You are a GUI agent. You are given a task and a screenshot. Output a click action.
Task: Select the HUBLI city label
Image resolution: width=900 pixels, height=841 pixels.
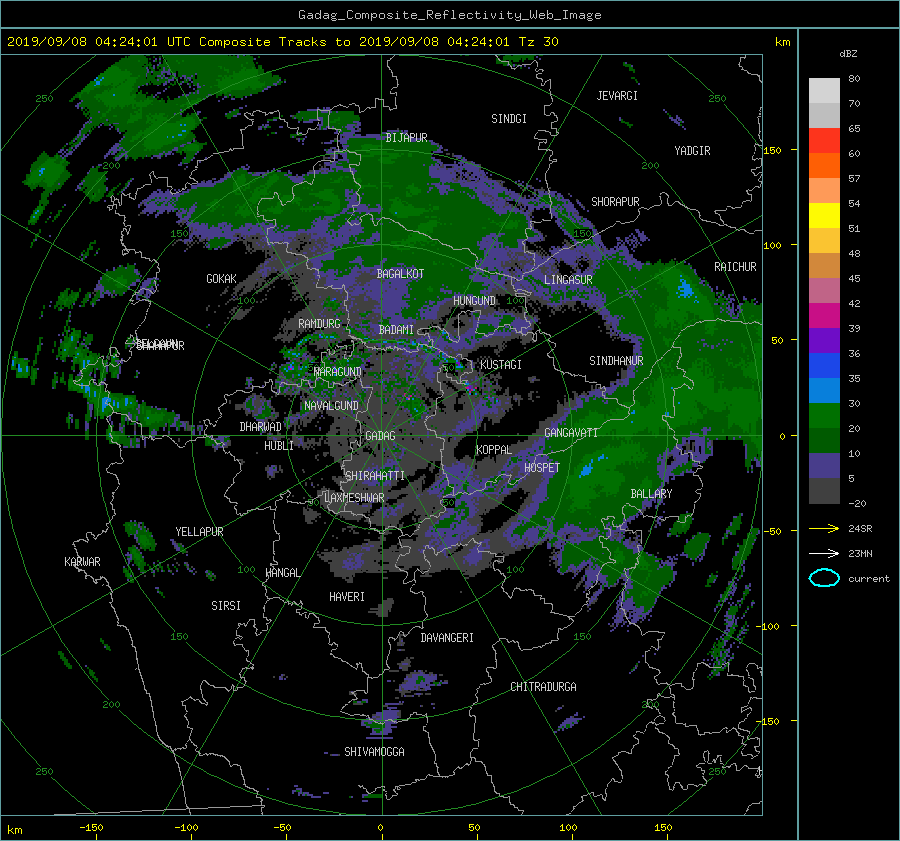[279, 446]
